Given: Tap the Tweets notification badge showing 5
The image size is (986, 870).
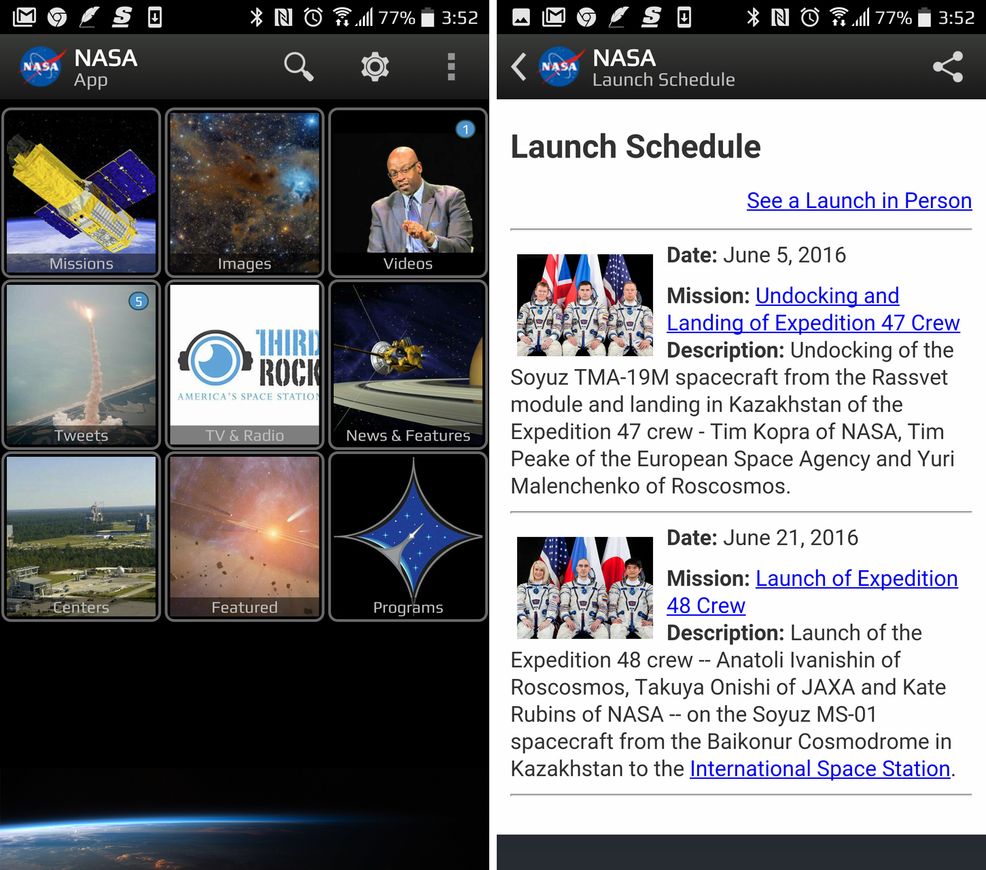Looking at the screenshot, I should [138, 301].
